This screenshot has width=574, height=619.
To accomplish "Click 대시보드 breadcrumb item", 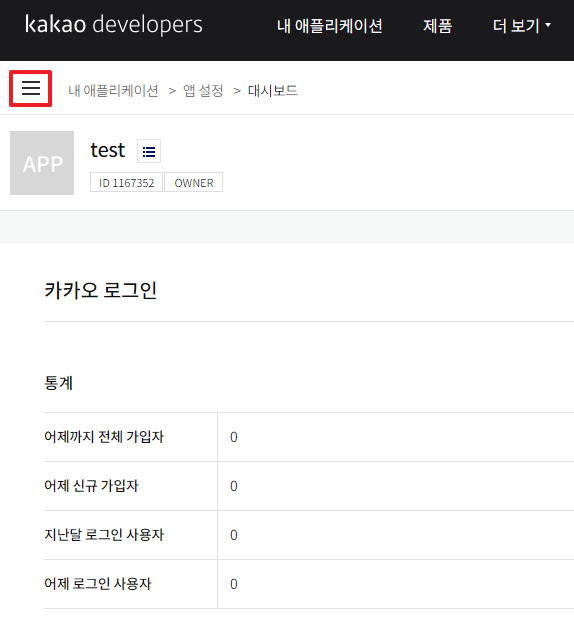I will pyautogui.click(x=273, y=91).
